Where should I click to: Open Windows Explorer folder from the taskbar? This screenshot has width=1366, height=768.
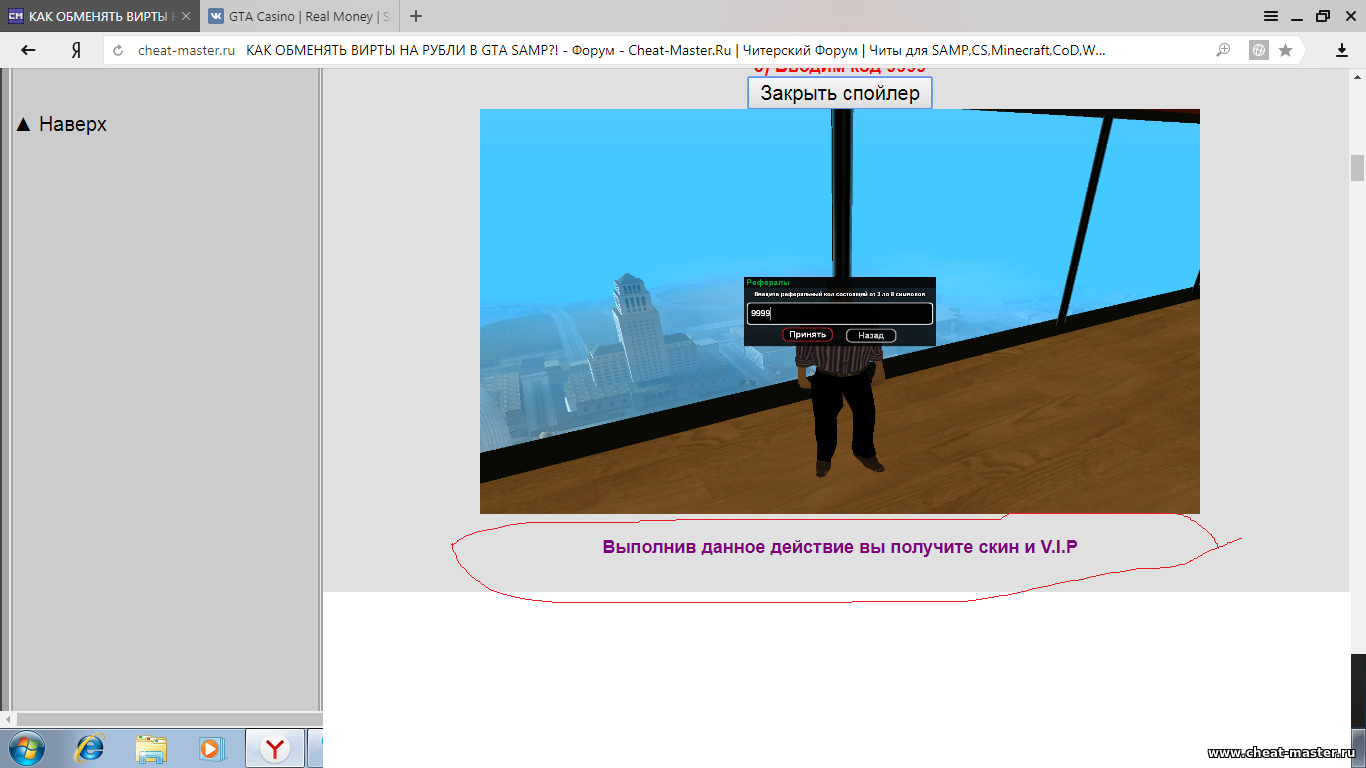pos(151,748)
